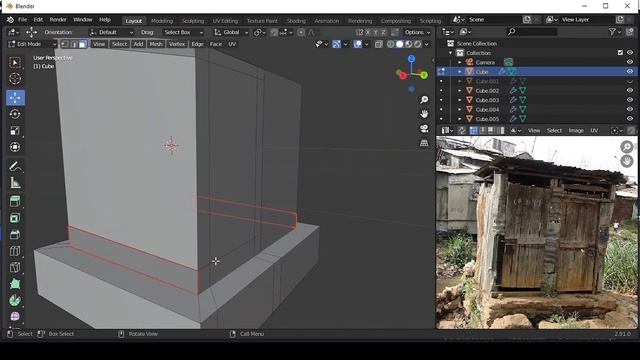Switch to wireframe viewport shading
This screenshot has height=360, width=640.
point(391,44)
